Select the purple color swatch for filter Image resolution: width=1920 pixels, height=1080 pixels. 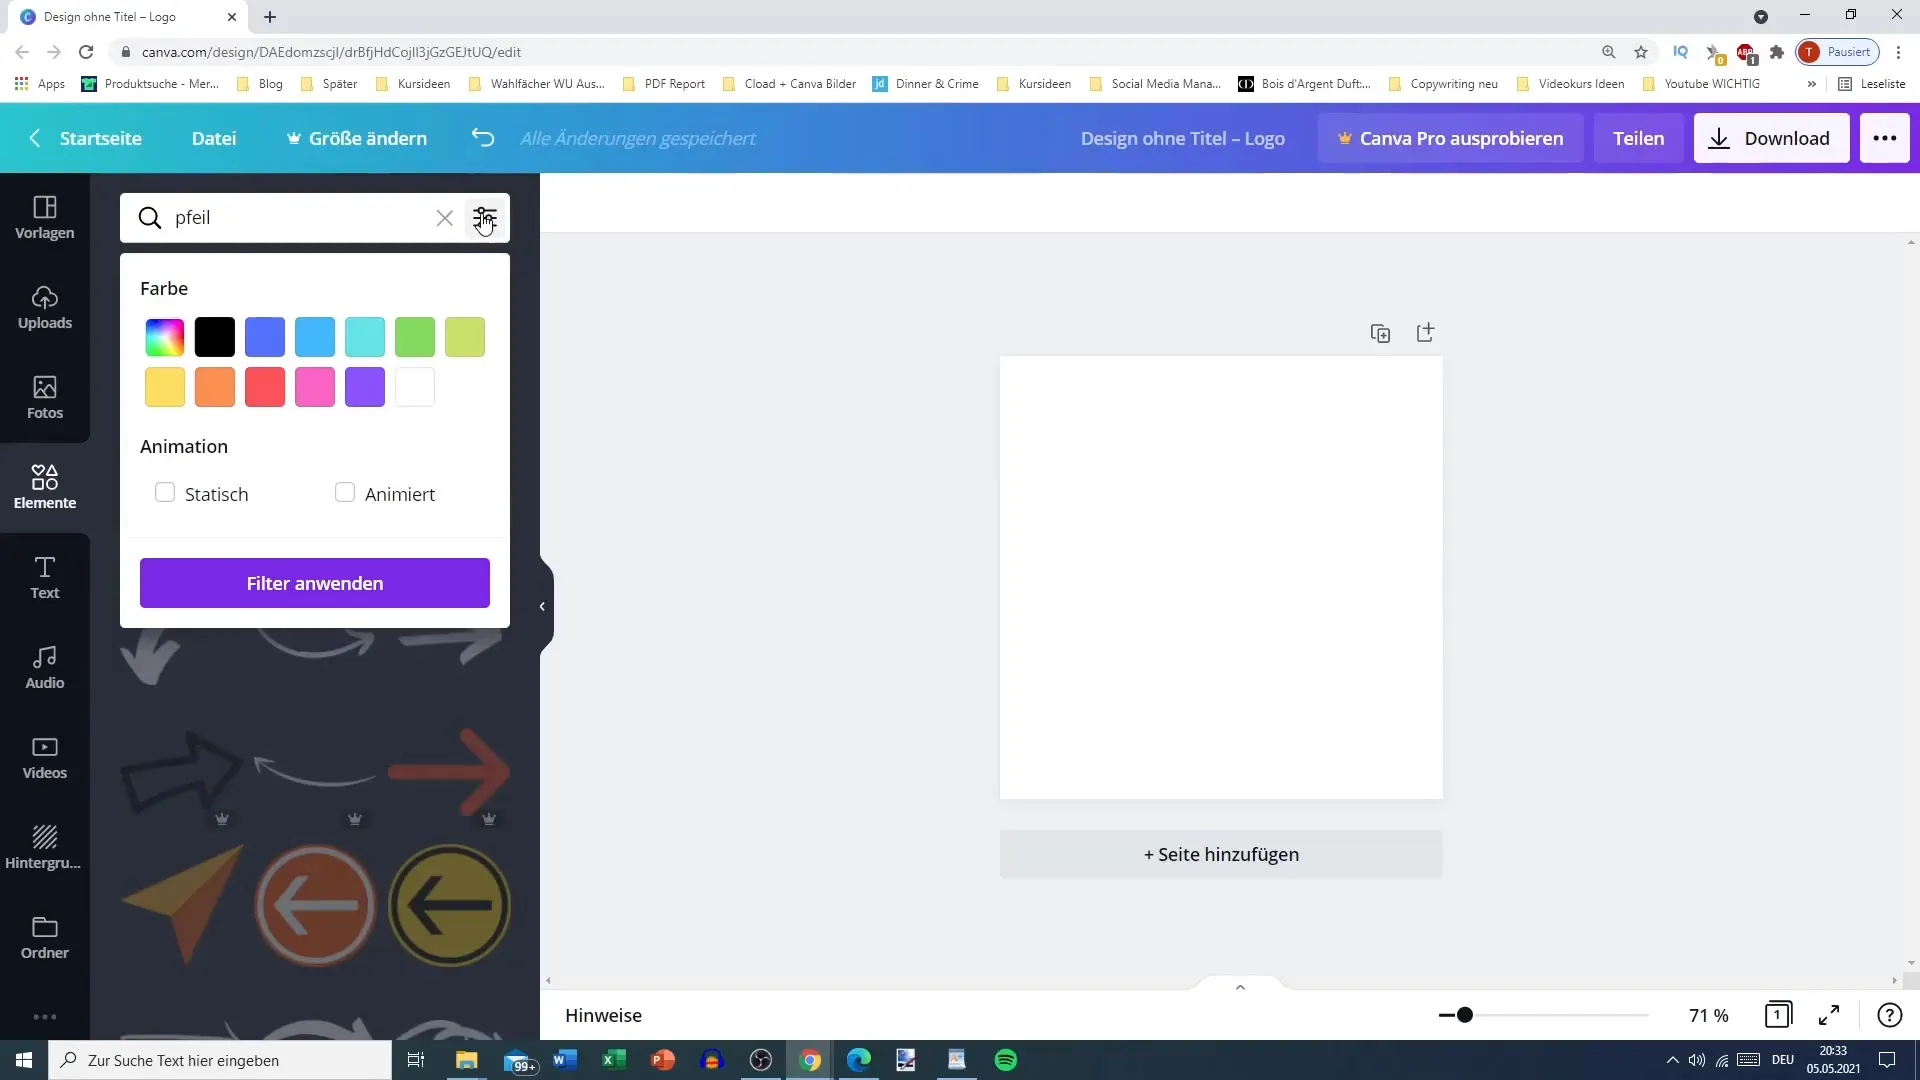(x=365, y=388)
